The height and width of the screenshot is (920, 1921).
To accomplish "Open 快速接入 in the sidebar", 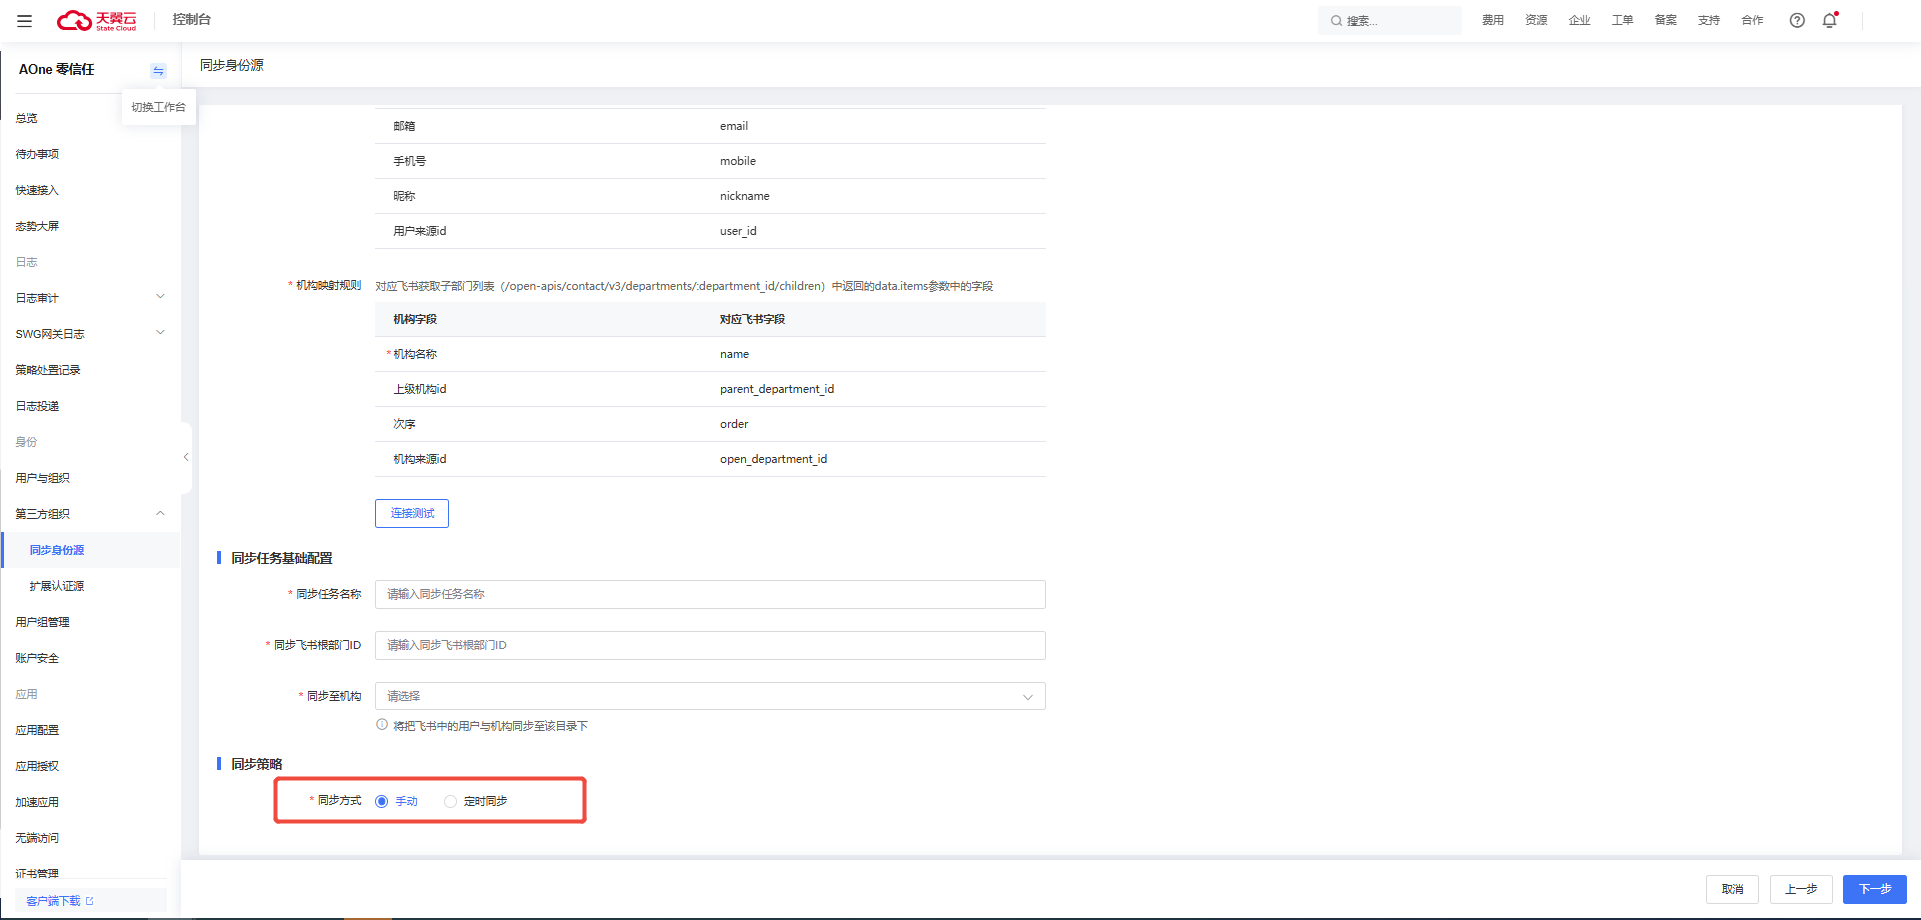I will click(37, 190).
